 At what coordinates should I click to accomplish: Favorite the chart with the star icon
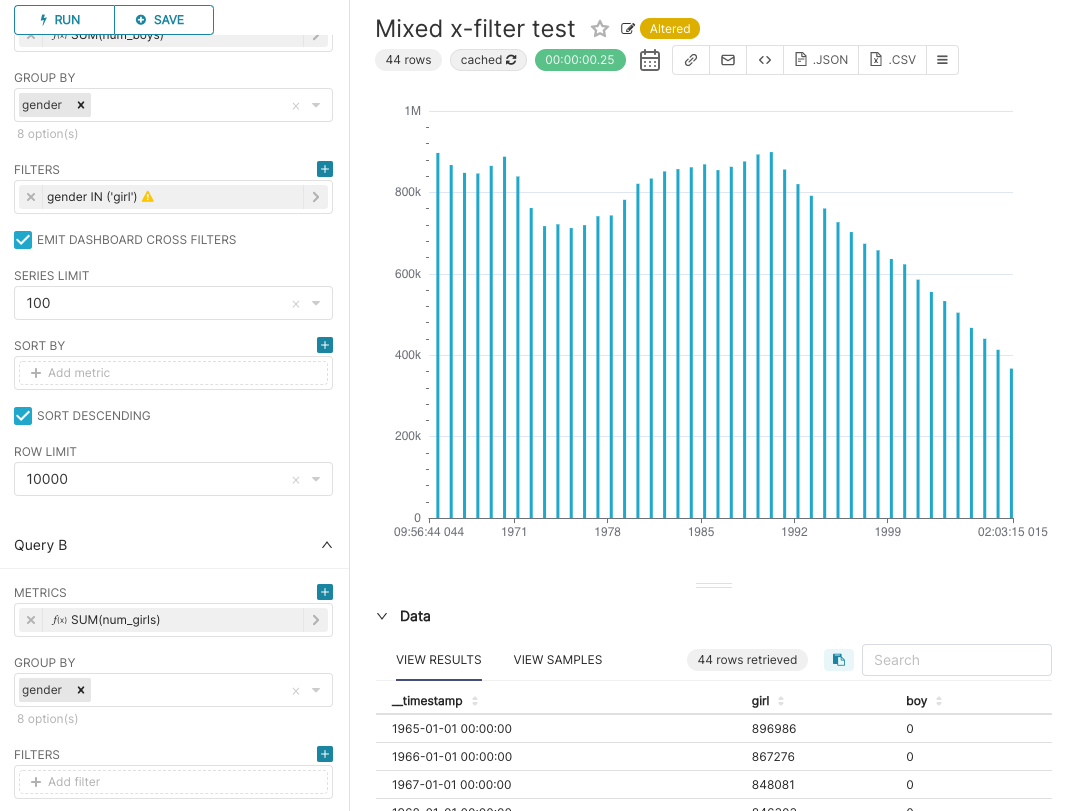600,29
